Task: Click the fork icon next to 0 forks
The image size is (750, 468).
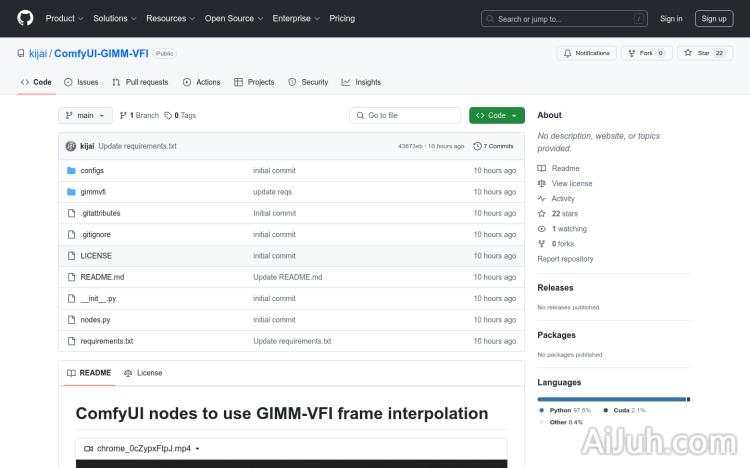Action: [x=541, y=244]
